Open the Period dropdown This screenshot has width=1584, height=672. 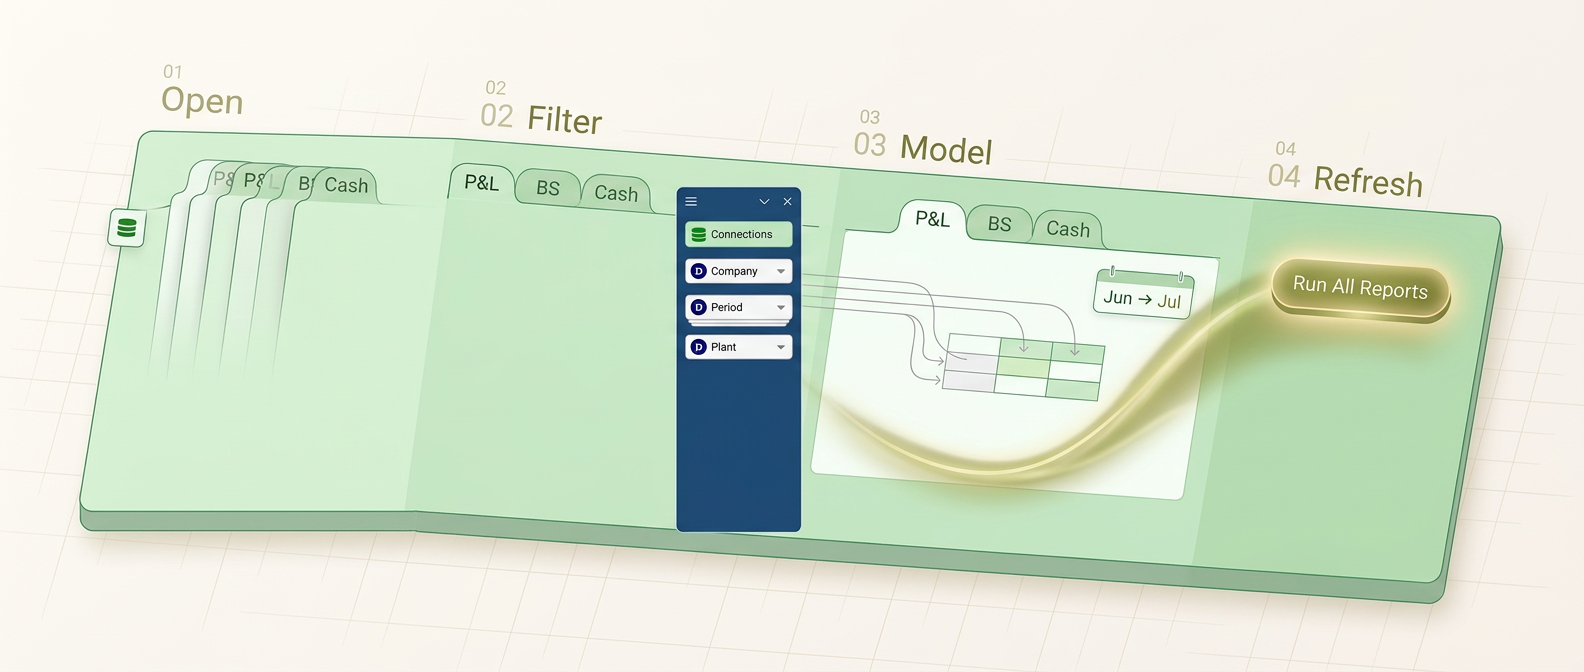point(739,307)
